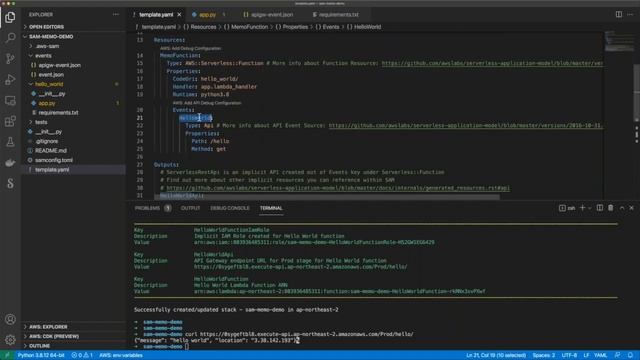Click the zsh terminal shell indicator
640x360 pixels.
coord(567,208)
